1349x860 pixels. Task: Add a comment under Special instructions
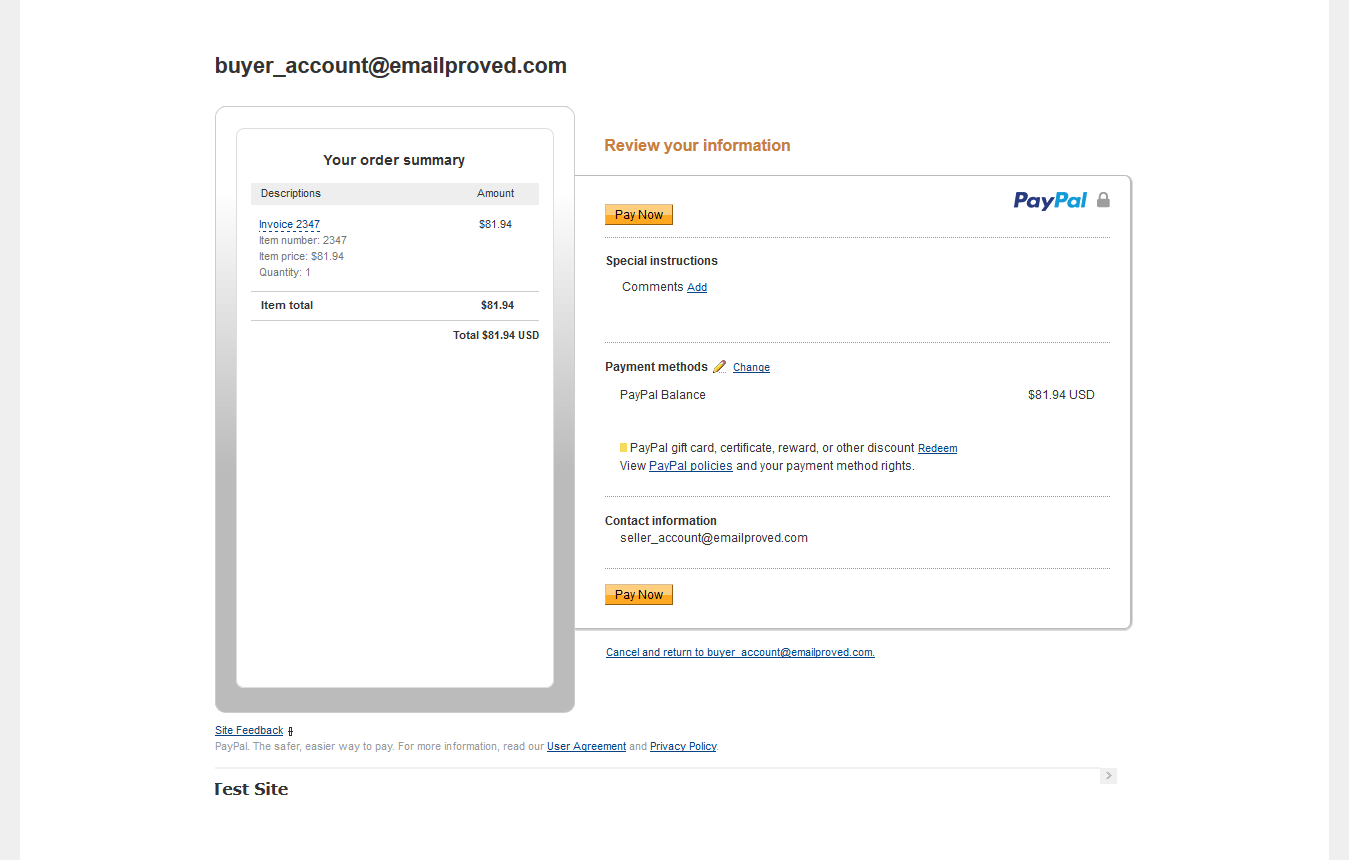[x=697, y=288]
